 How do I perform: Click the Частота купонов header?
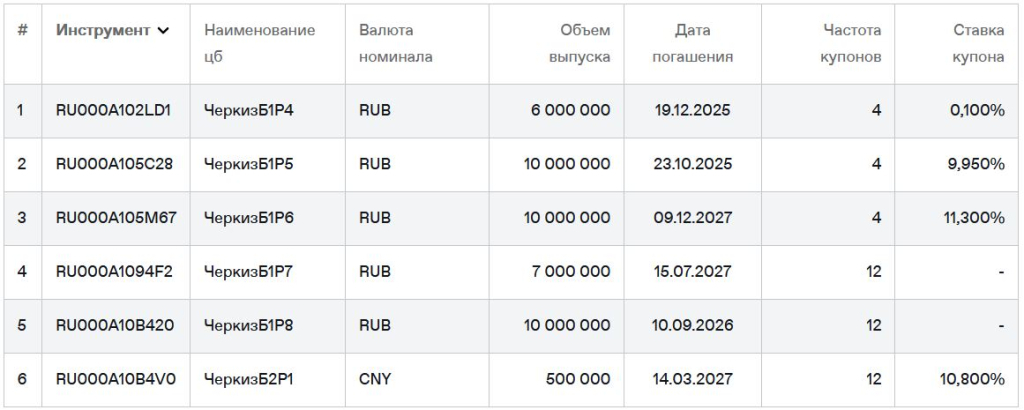pos(851,43)
